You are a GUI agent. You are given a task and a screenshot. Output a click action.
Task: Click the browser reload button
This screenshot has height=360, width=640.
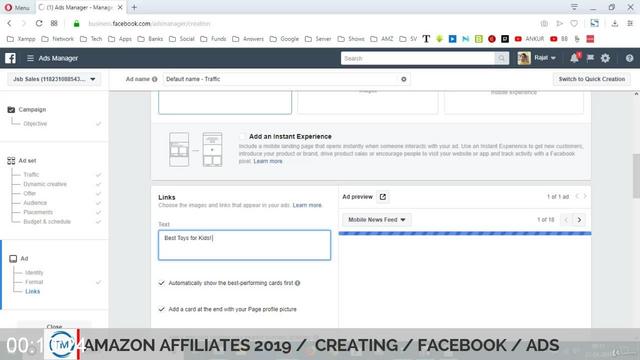(39, 23)
